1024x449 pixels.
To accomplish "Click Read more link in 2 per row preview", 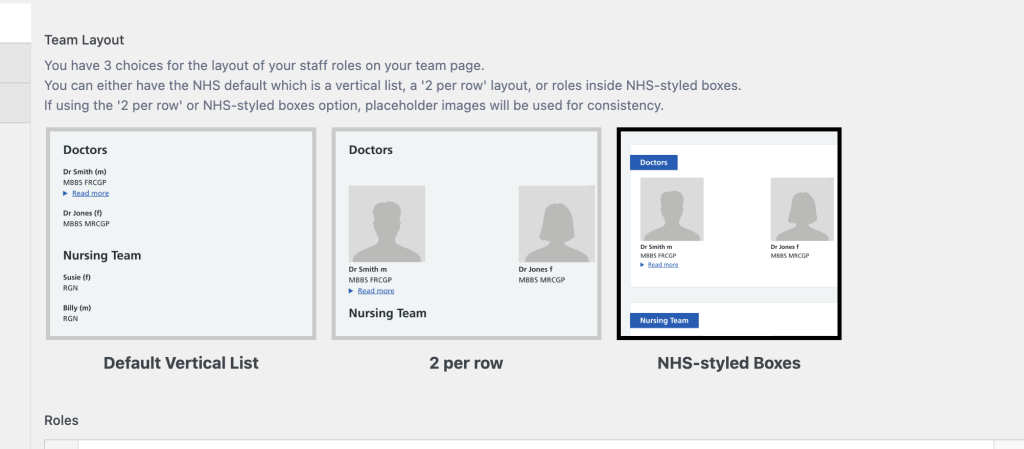I will (376, 290).
